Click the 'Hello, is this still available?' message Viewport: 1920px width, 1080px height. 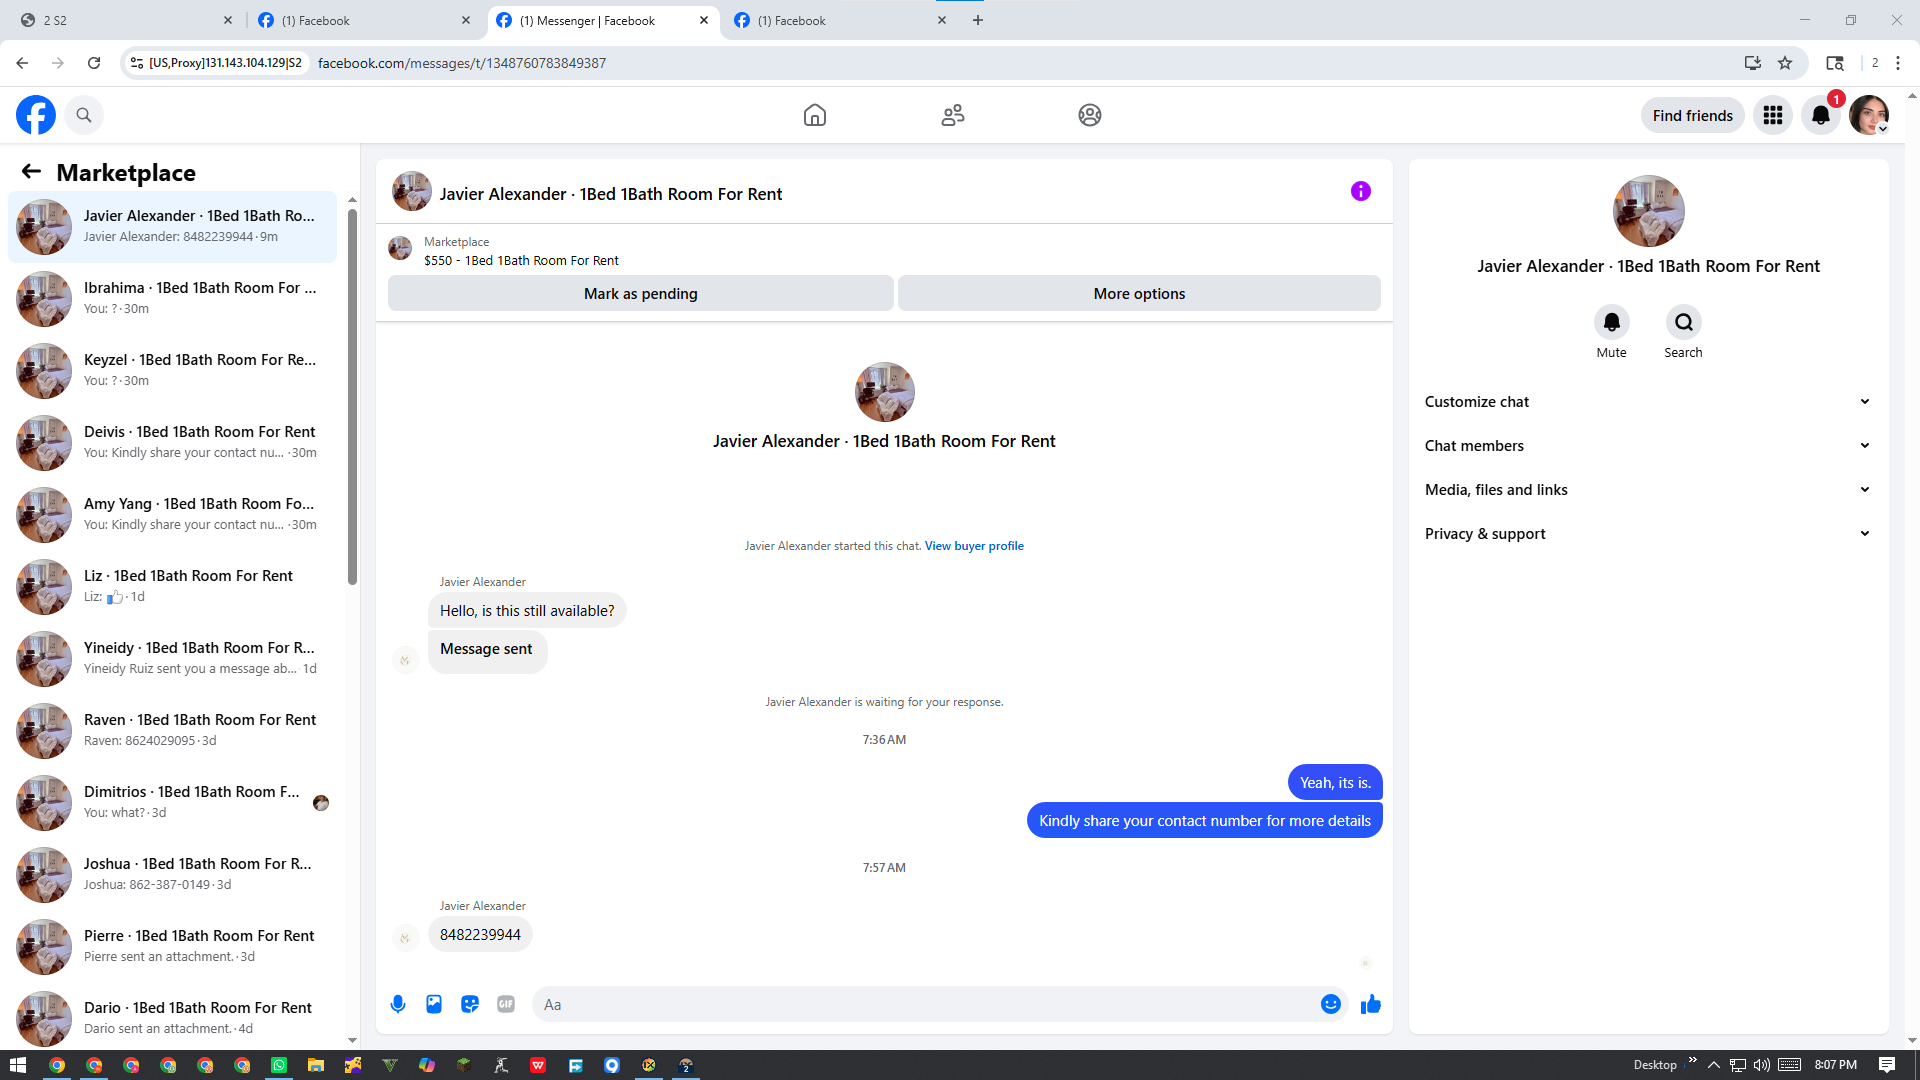coord(527,611)
